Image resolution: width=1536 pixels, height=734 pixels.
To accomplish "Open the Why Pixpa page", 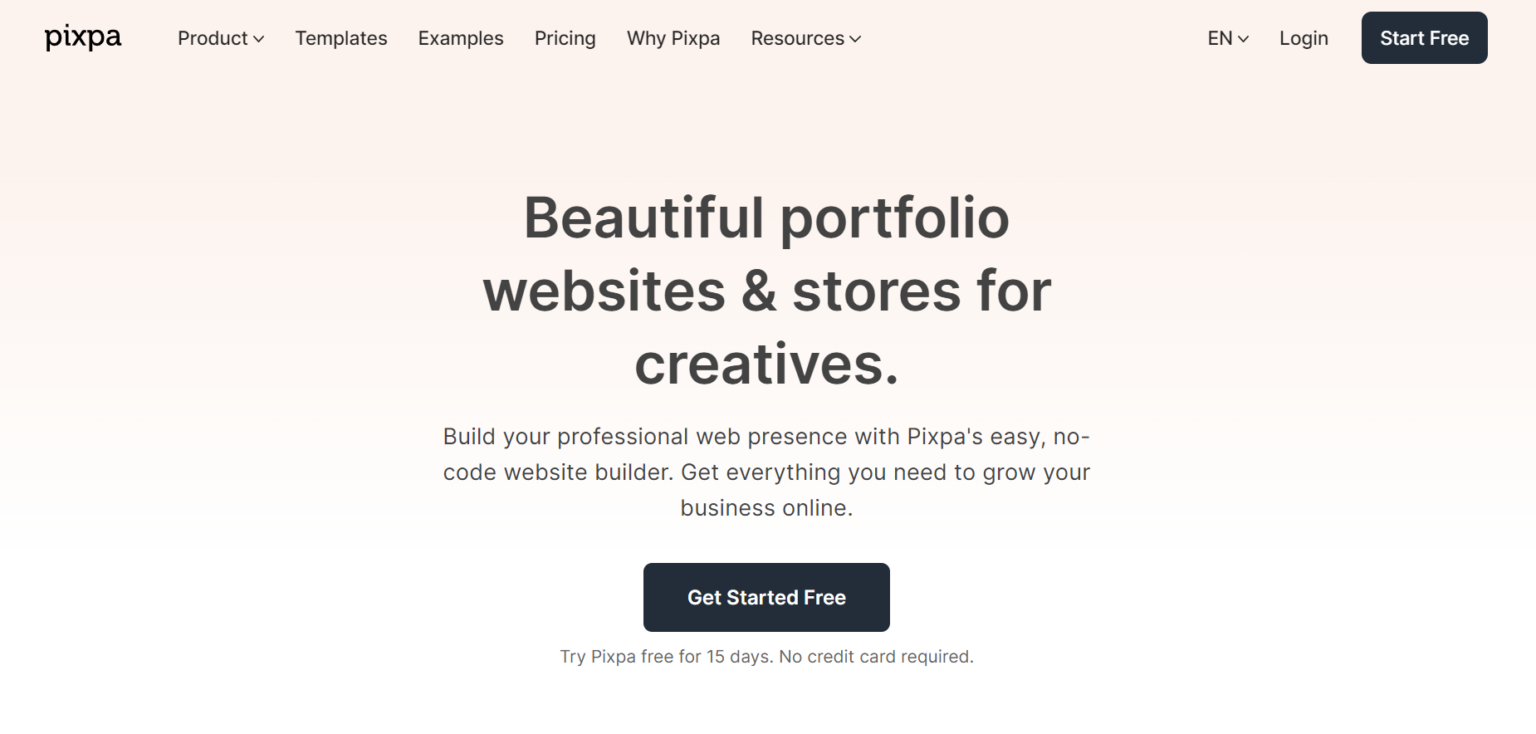I will click(673, 38).
